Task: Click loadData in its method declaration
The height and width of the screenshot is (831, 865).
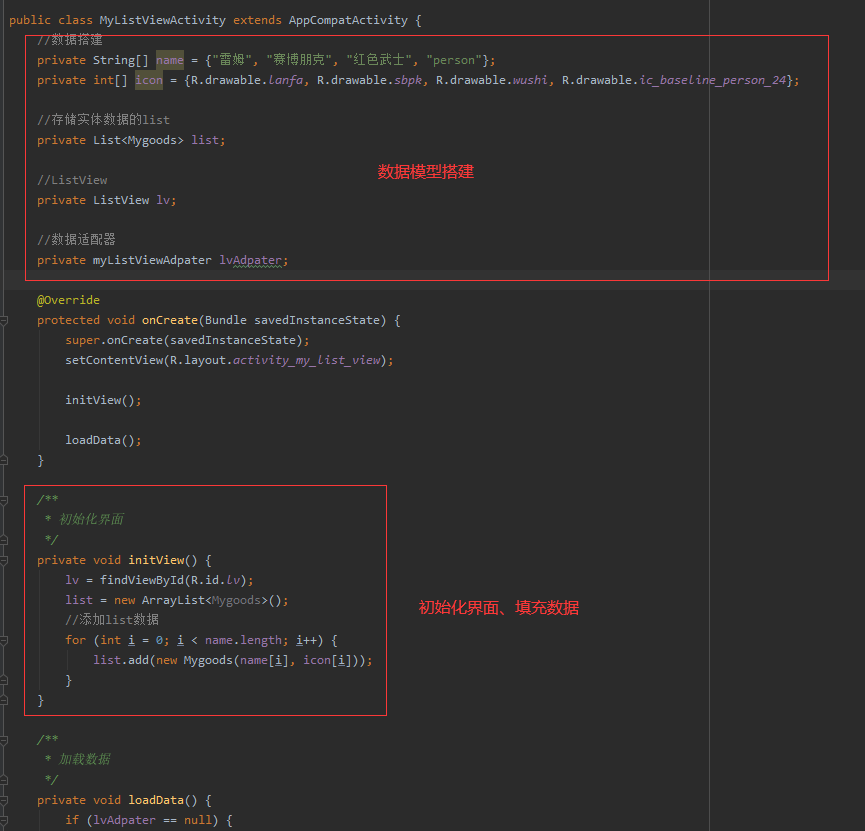Action: coord(156,800)
